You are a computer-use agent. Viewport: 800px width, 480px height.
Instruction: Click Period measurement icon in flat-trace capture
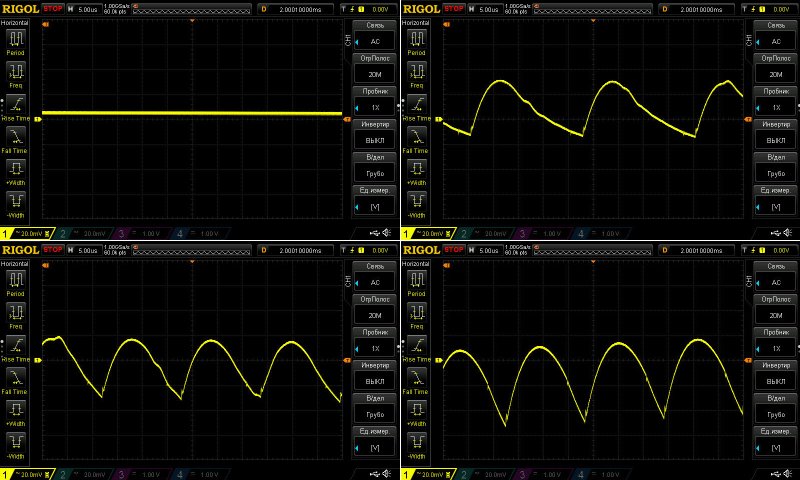click(x=15, y=41)
